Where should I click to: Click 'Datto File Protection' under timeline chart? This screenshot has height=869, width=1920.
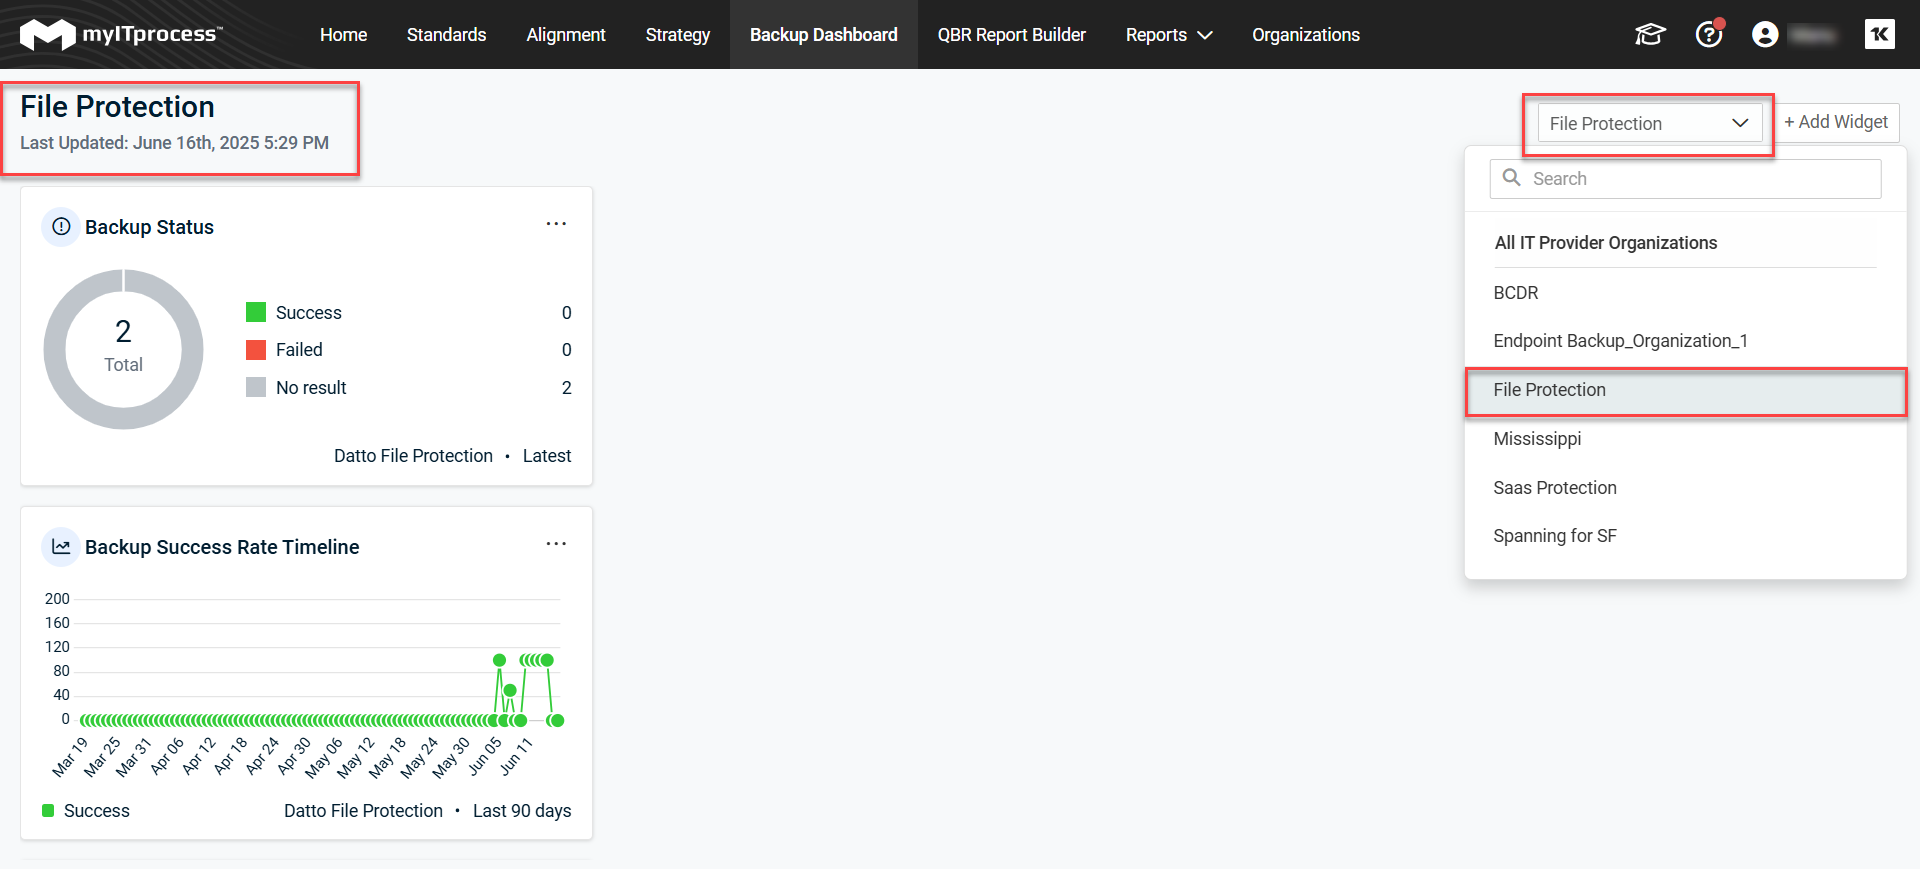click(363, 811)
